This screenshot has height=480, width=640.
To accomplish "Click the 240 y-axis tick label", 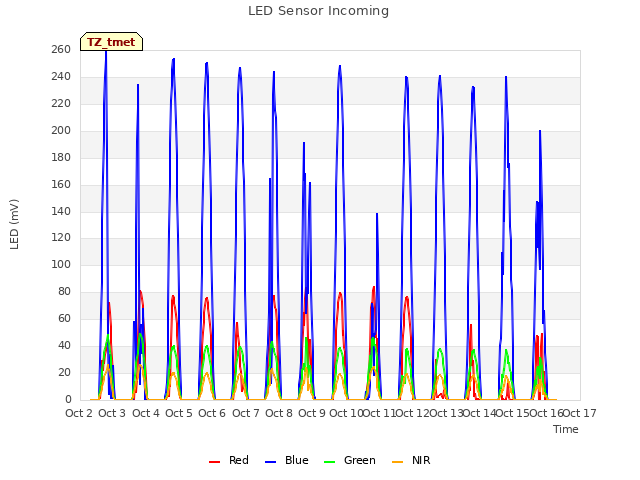I will pos(61,77).
